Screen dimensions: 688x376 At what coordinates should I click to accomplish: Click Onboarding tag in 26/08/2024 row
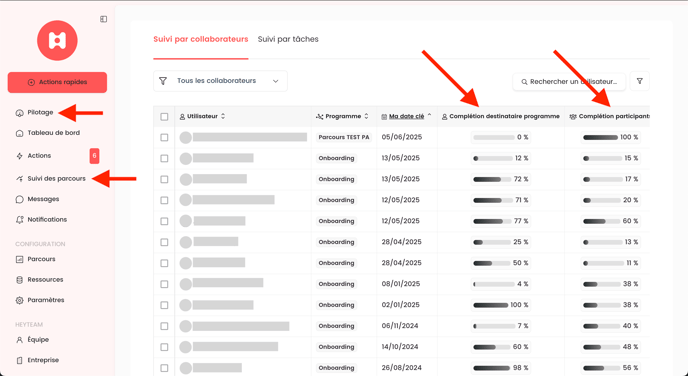click(336, 368)
